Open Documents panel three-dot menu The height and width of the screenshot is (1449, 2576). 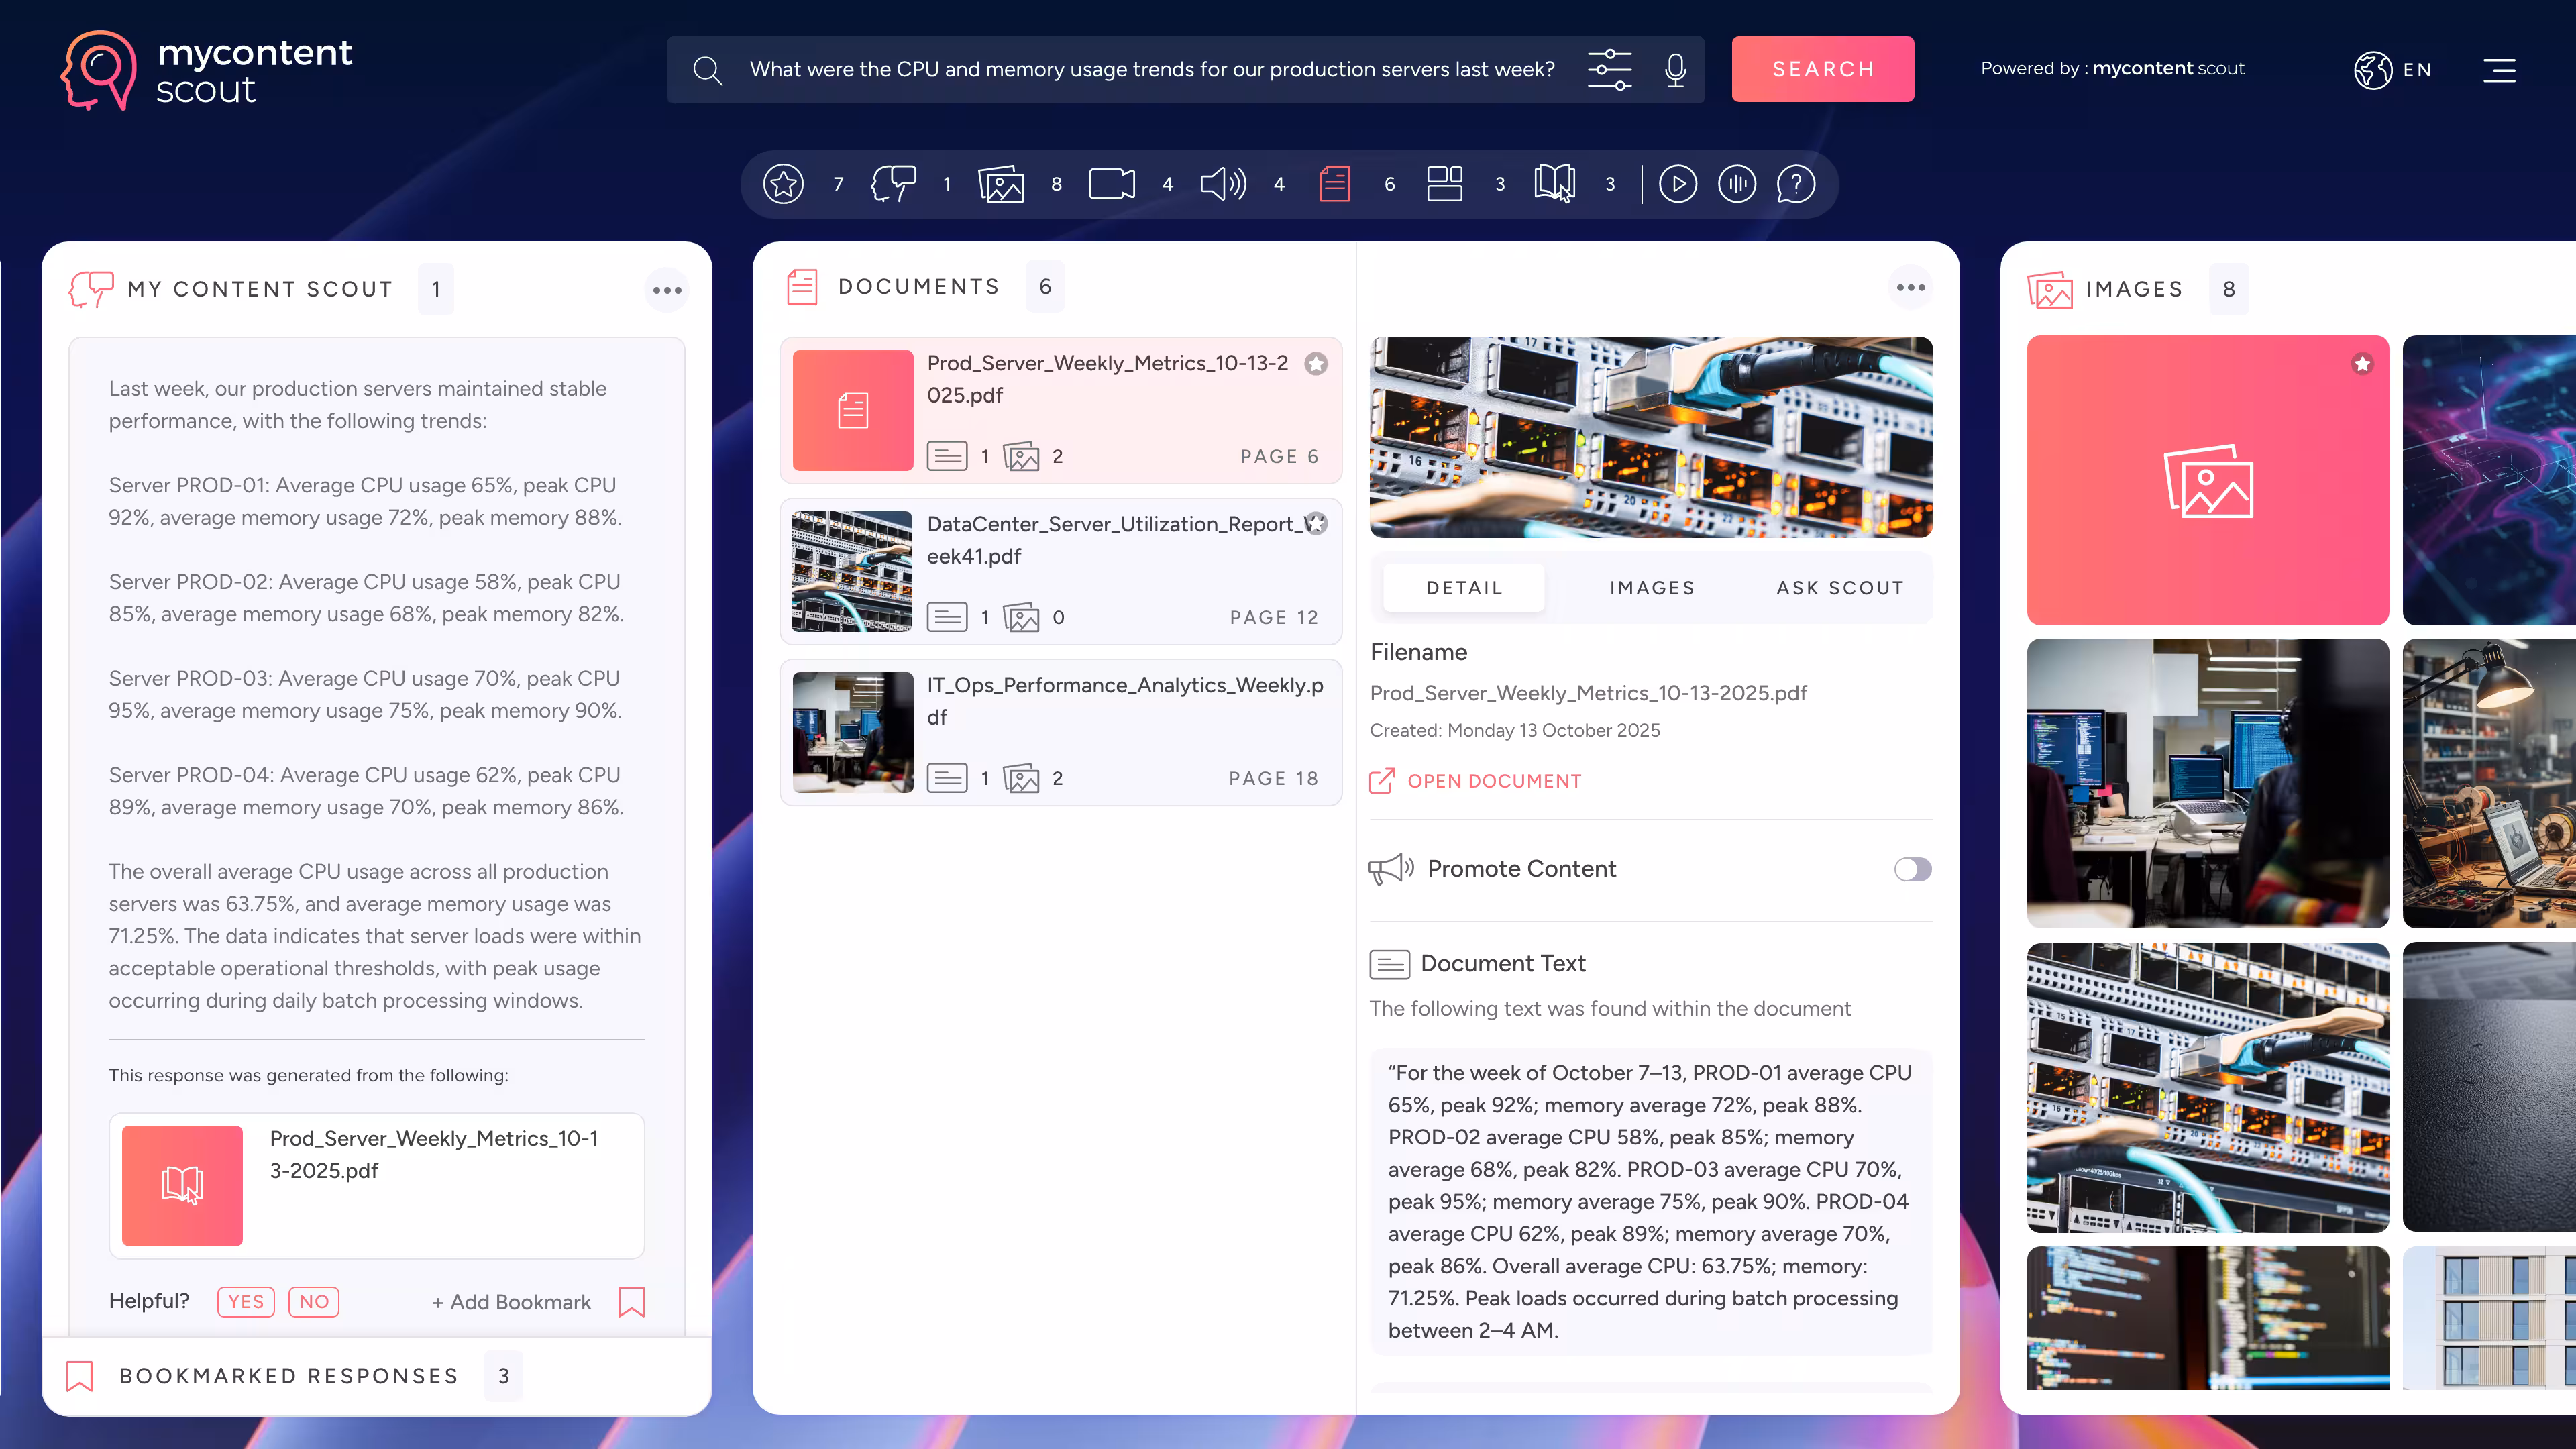point(1910,288)
